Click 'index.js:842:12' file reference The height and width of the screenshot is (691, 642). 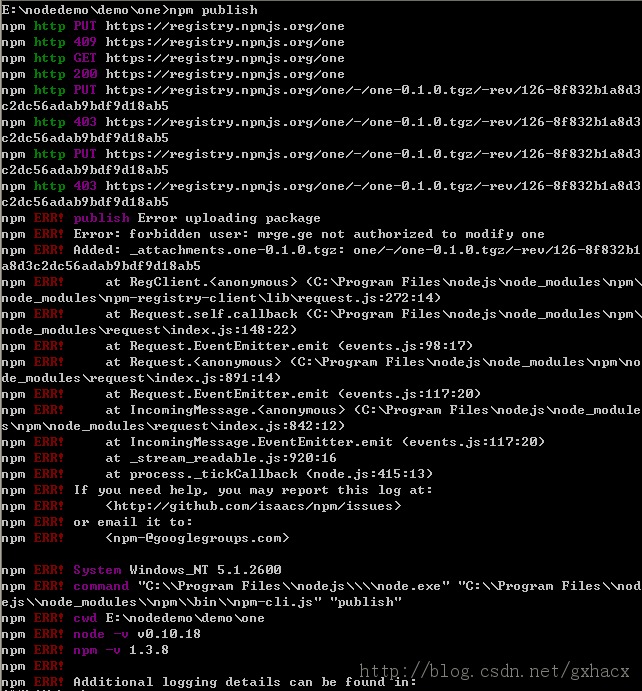click(x=281, y=426)
